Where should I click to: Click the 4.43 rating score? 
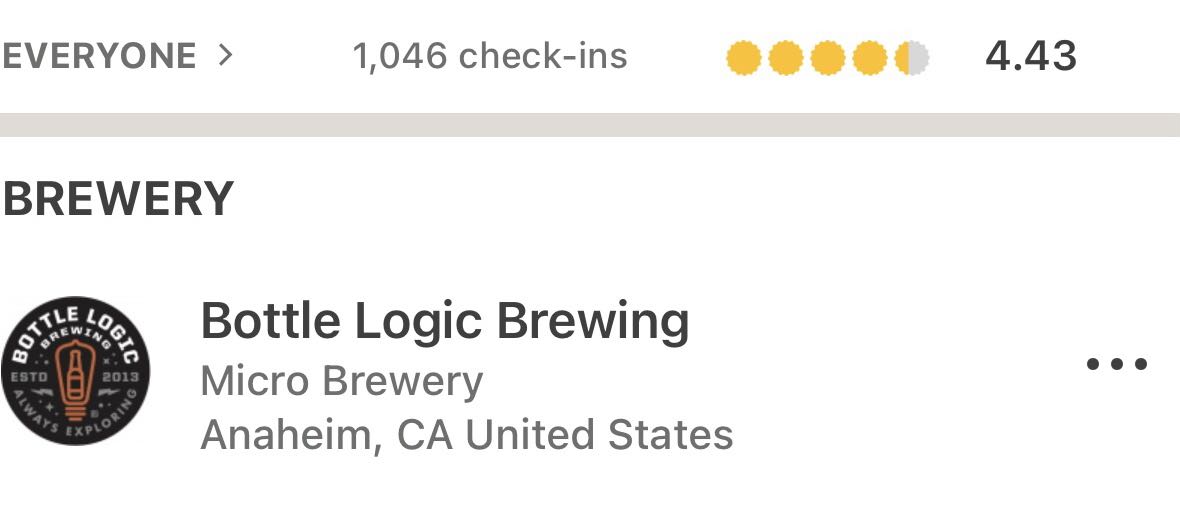1031,56
